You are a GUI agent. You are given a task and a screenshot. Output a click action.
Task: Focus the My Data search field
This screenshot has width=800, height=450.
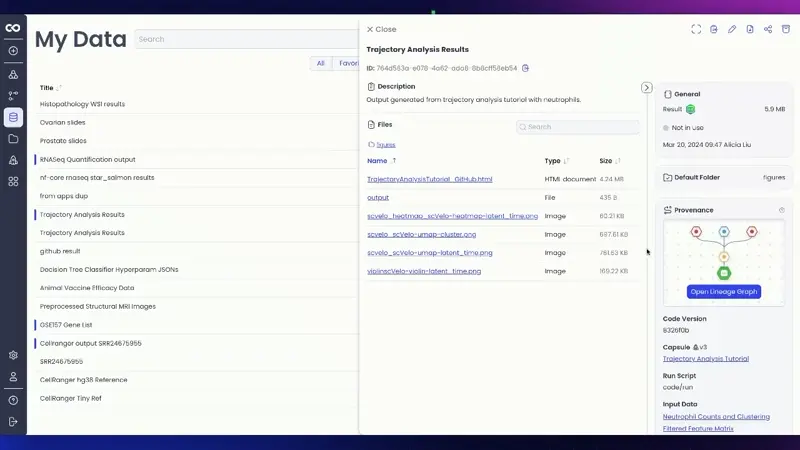pos(246,39)
